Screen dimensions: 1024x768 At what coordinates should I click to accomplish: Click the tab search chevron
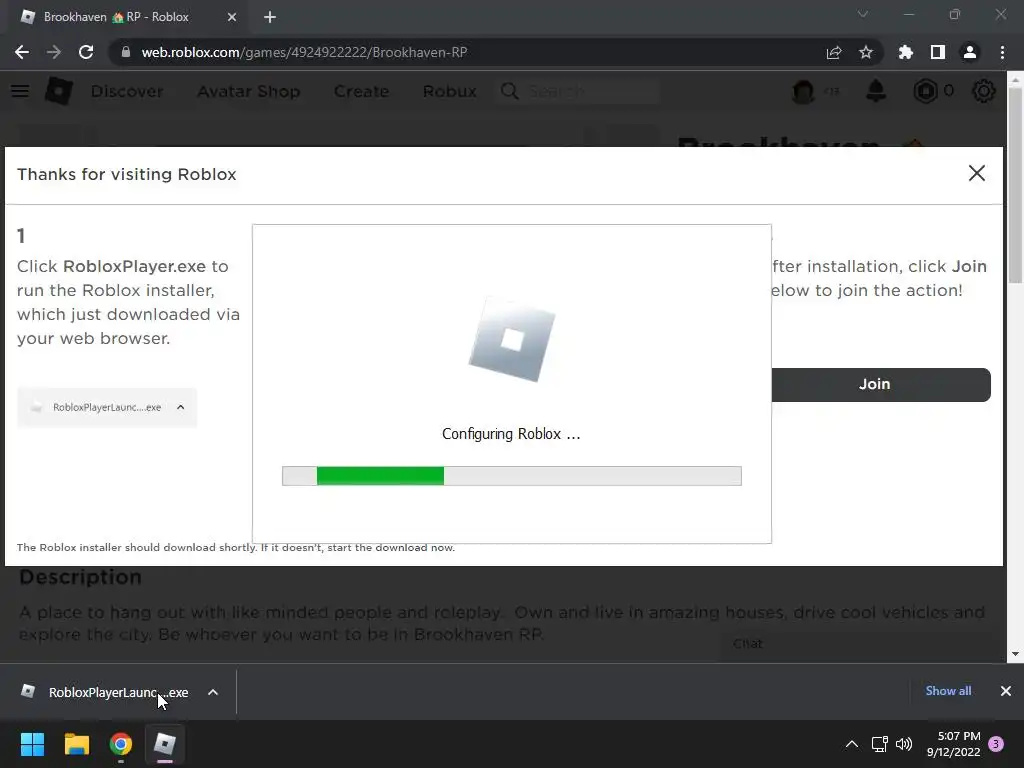point(862,14)
